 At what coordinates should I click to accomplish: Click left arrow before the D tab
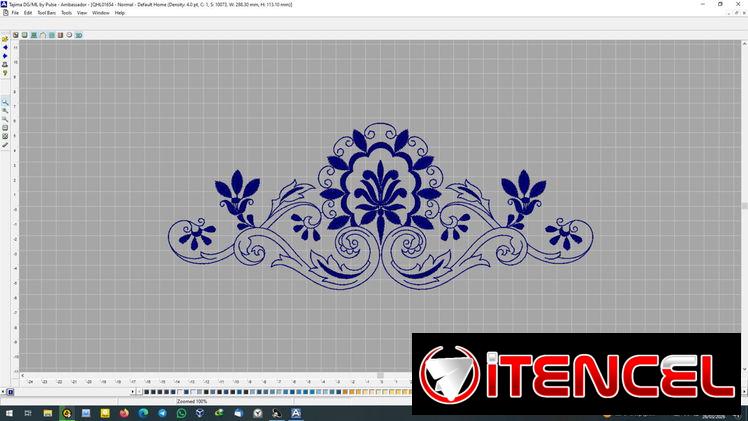click(x=3, y=392)
